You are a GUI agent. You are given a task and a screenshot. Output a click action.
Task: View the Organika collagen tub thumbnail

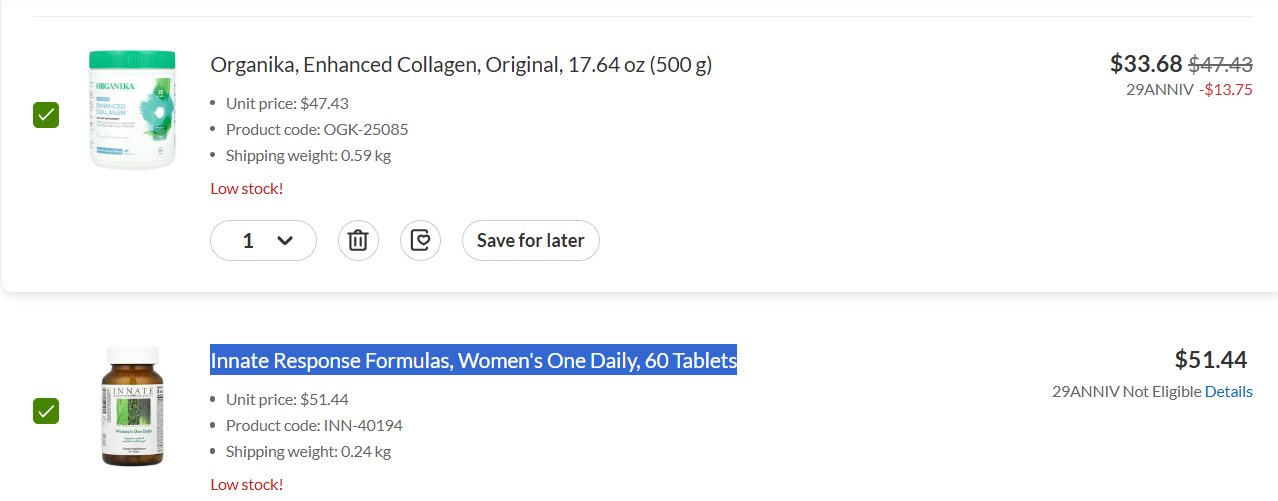132,110
